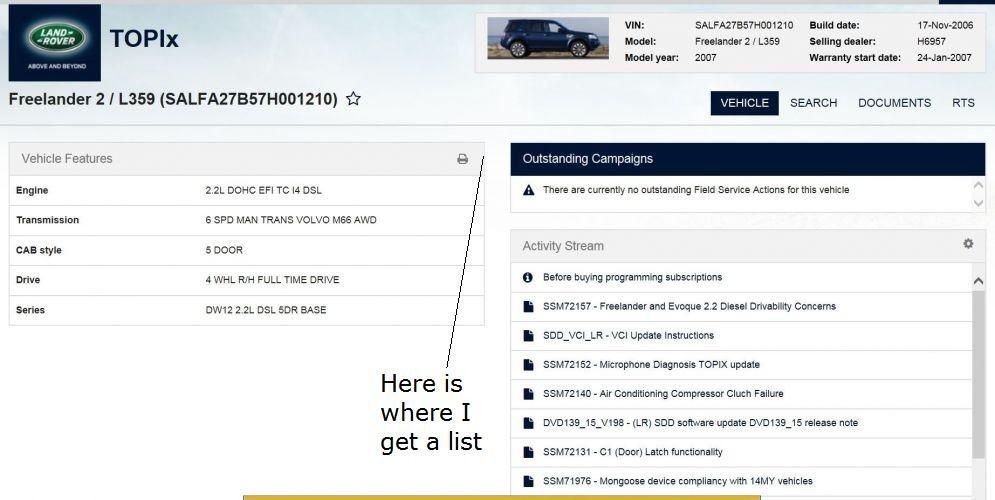Image resolution: width=995 pixels, height=500 pixels.
Task: Click the Engine value 2.2L DOHC EFI TC I4 DSL
Action: pos(263,190)
